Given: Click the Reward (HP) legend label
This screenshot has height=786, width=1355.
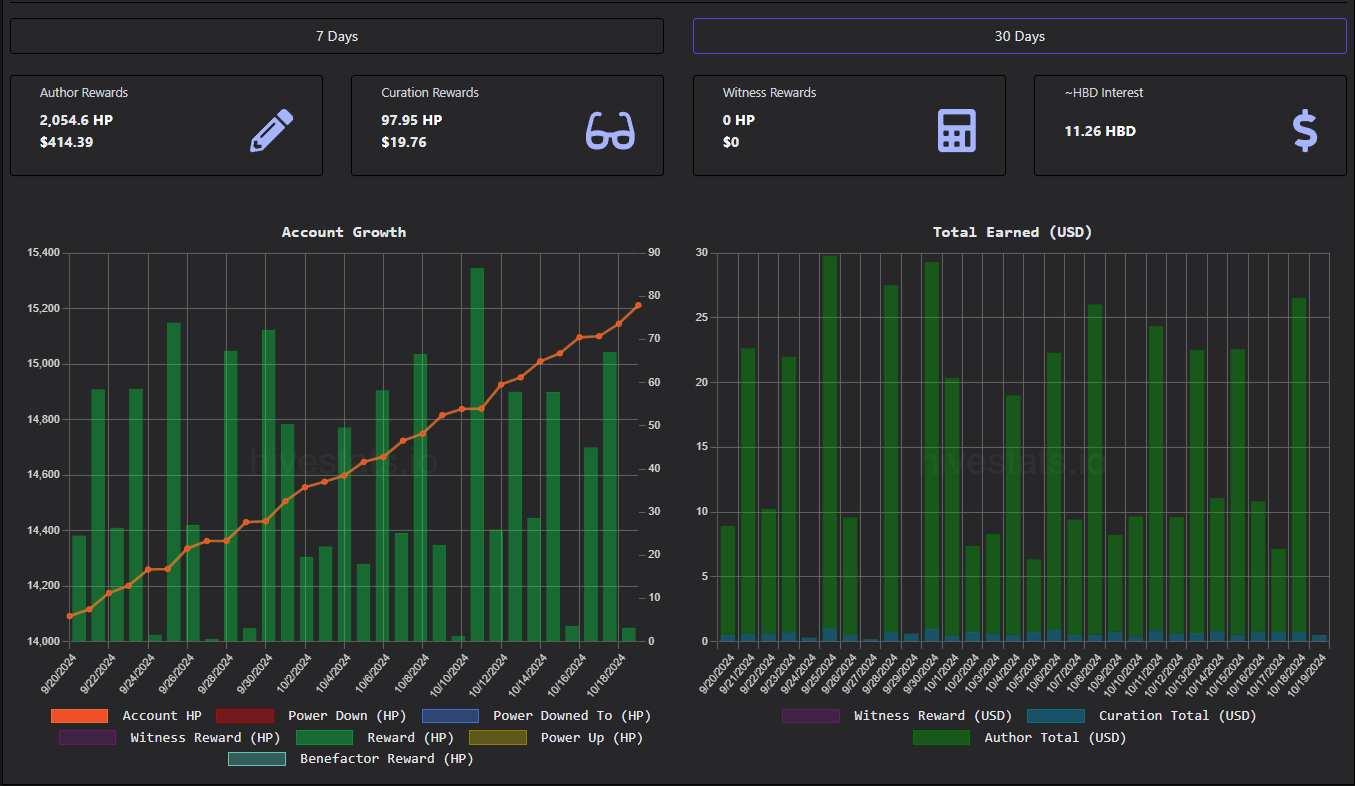Looking at the screenshot, I should (x=410, y=738).
